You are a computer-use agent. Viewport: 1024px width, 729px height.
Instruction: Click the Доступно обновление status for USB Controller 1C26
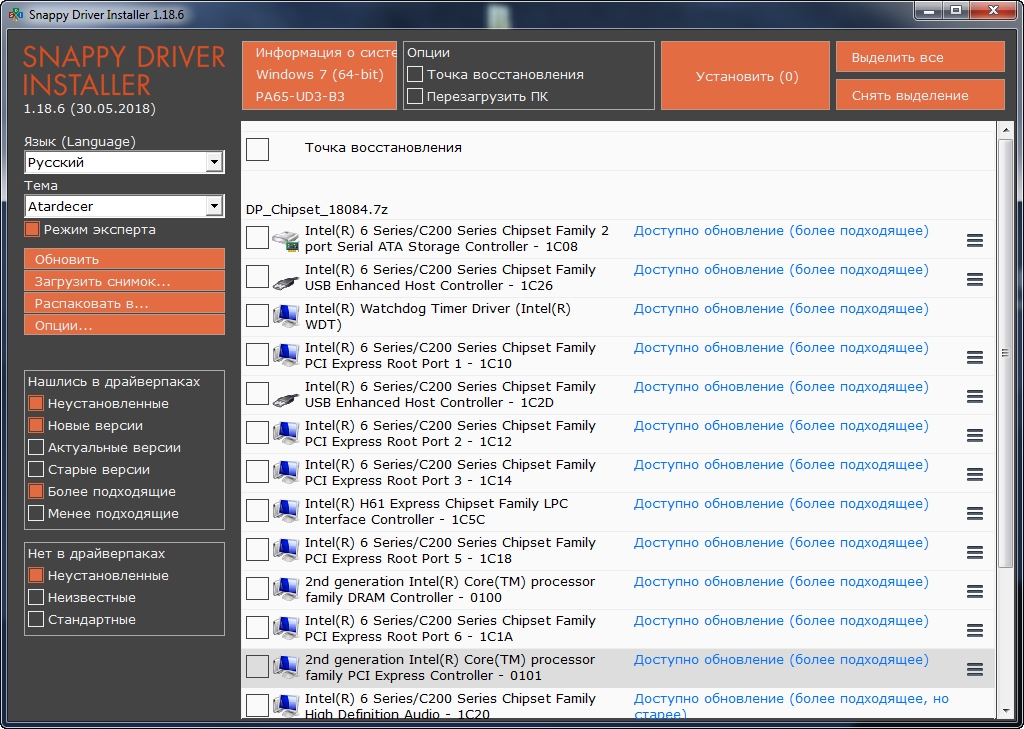tap(781, 270)
